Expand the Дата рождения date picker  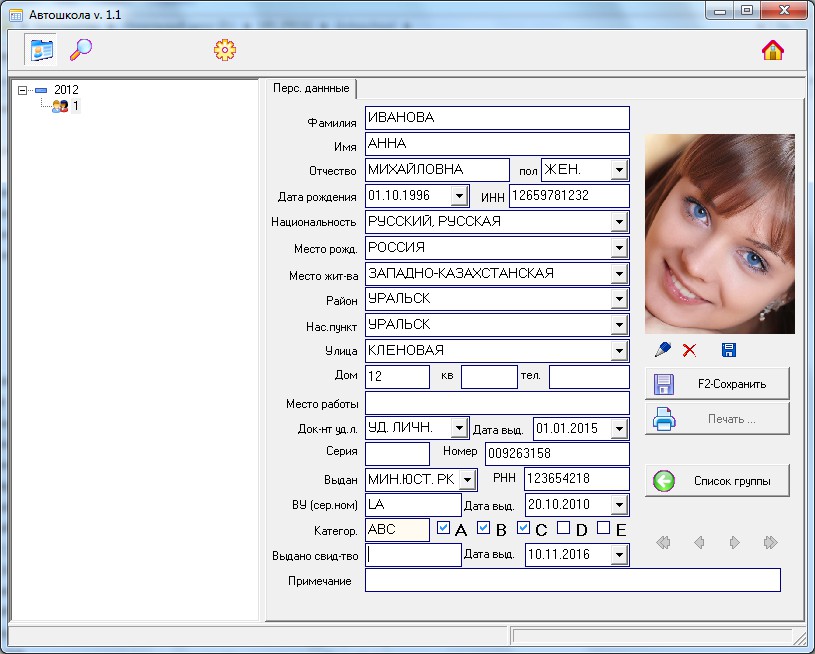pos(458,196)
